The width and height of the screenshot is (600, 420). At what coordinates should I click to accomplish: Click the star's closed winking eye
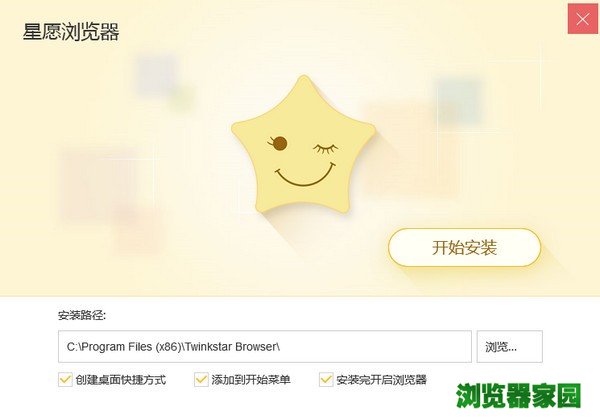coord(326,148)
